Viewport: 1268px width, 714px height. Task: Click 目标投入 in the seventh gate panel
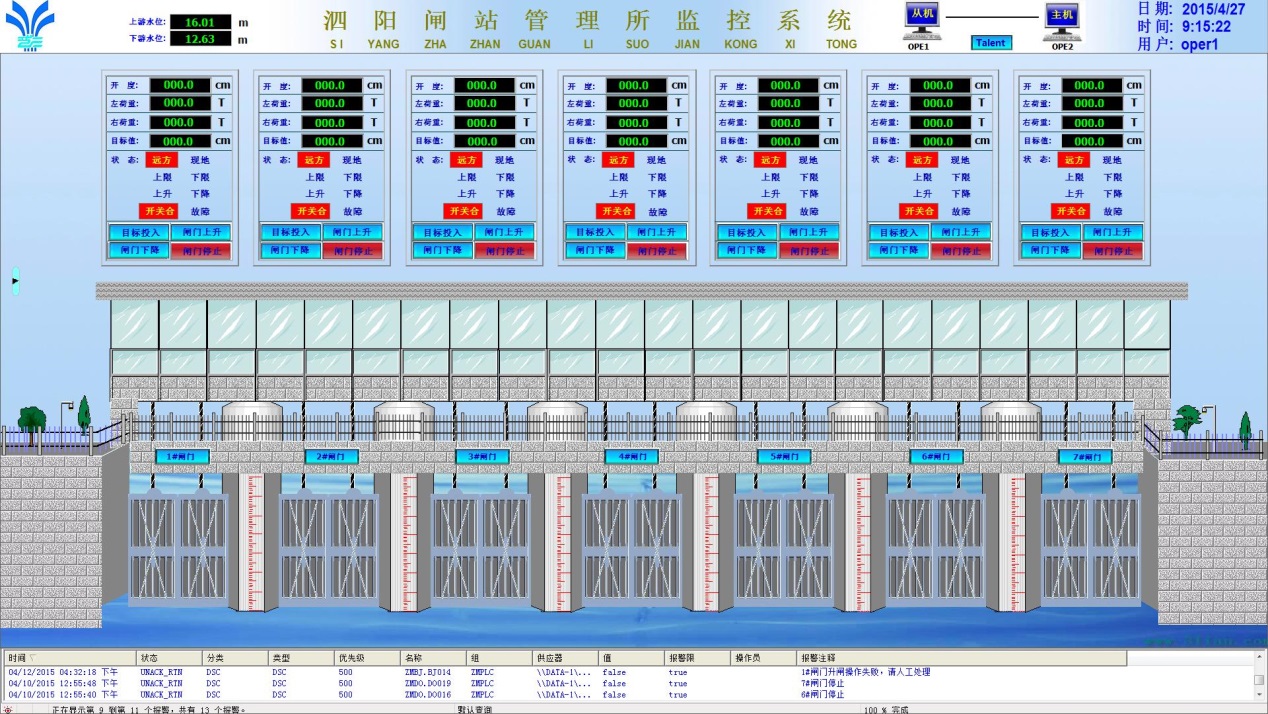pyautogui.click(x=1051, y=232)
